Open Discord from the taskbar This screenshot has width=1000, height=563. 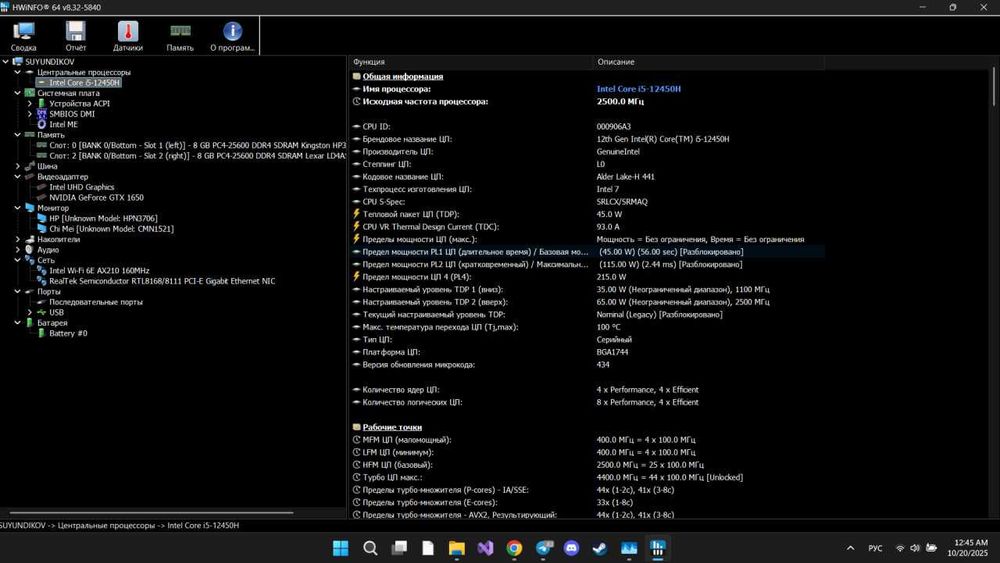click(571, 548)
